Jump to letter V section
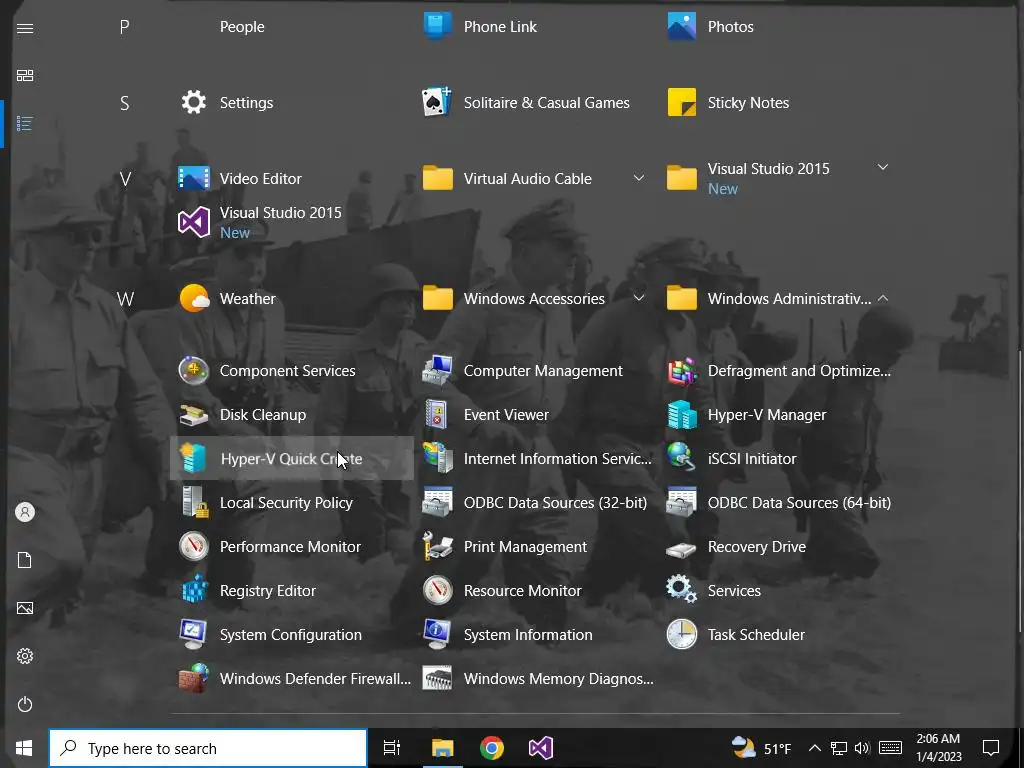The width and height of the screenshot is (1024, 768). click(125, 179)
